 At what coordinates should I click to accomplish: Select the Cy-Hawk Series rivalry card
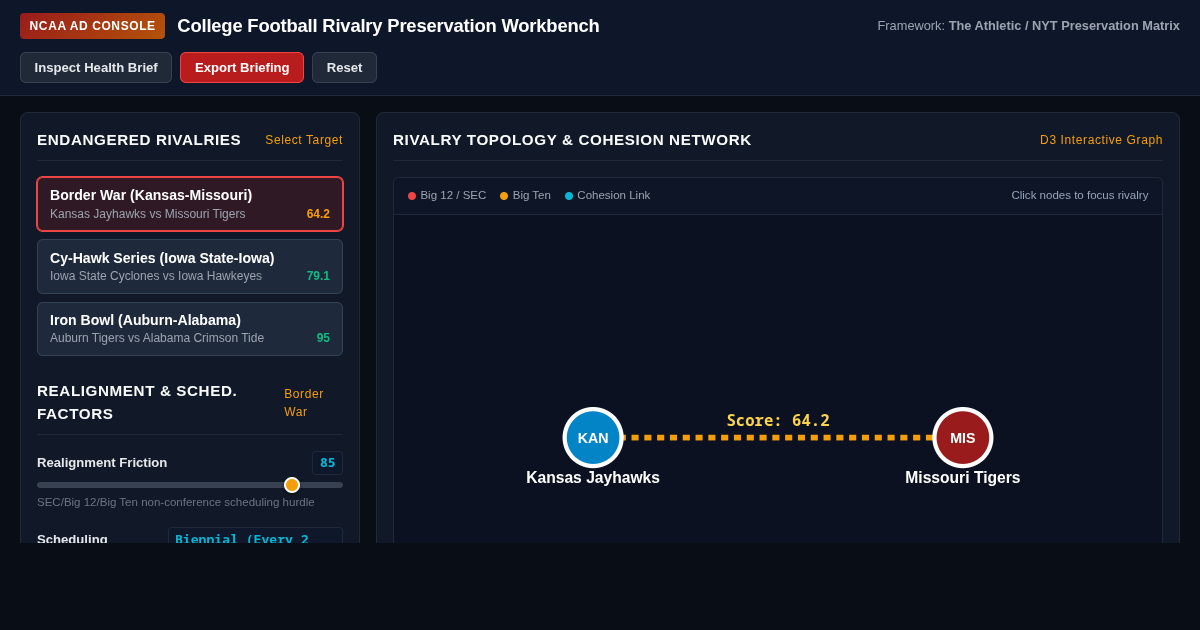click(190, 266)
